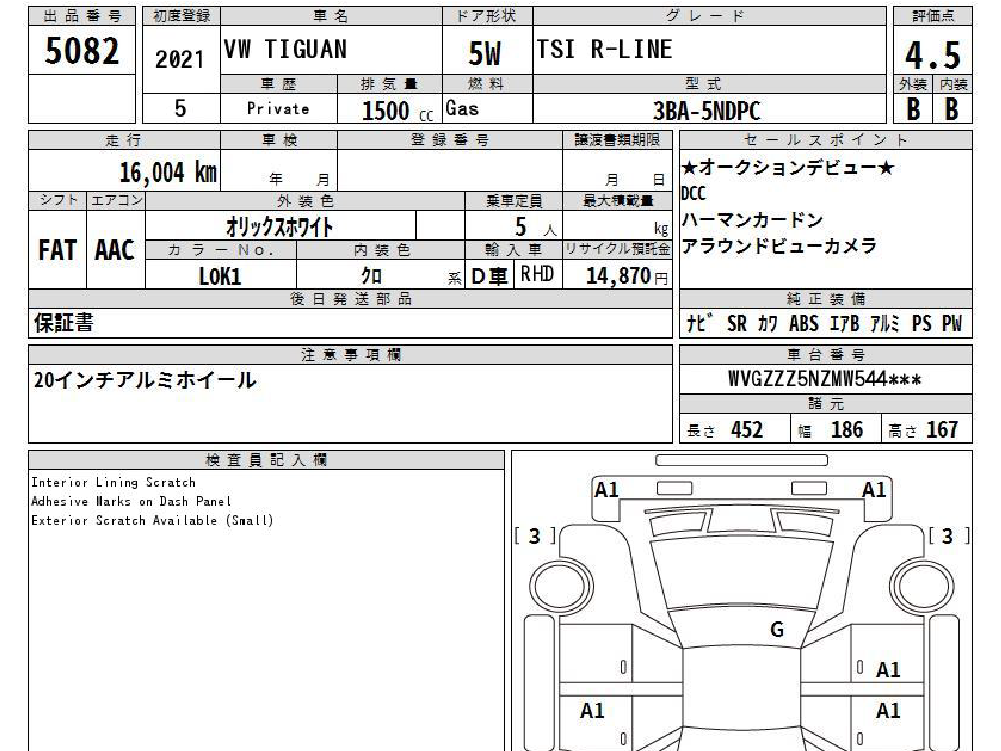The image size is (1001, 751).
Task: Click the fuel type Gas
Action: (x=462, y=109)
